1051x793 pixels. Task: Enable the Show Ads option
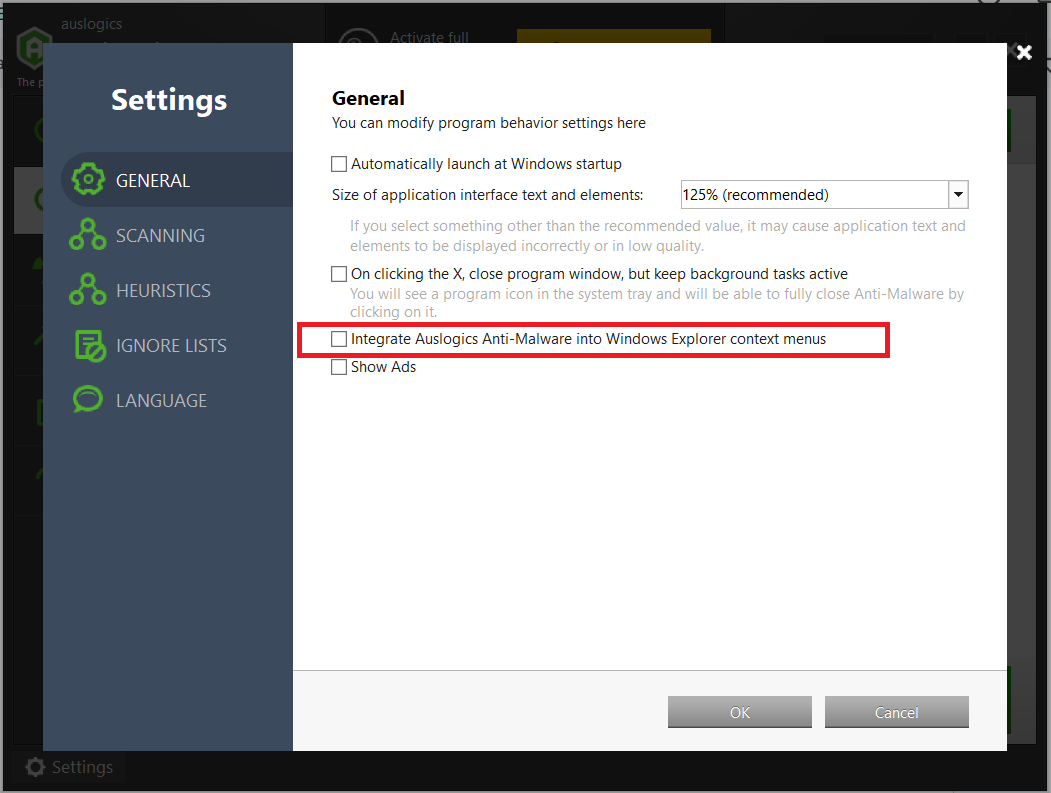pyautogui.click(x=338, y=366)
